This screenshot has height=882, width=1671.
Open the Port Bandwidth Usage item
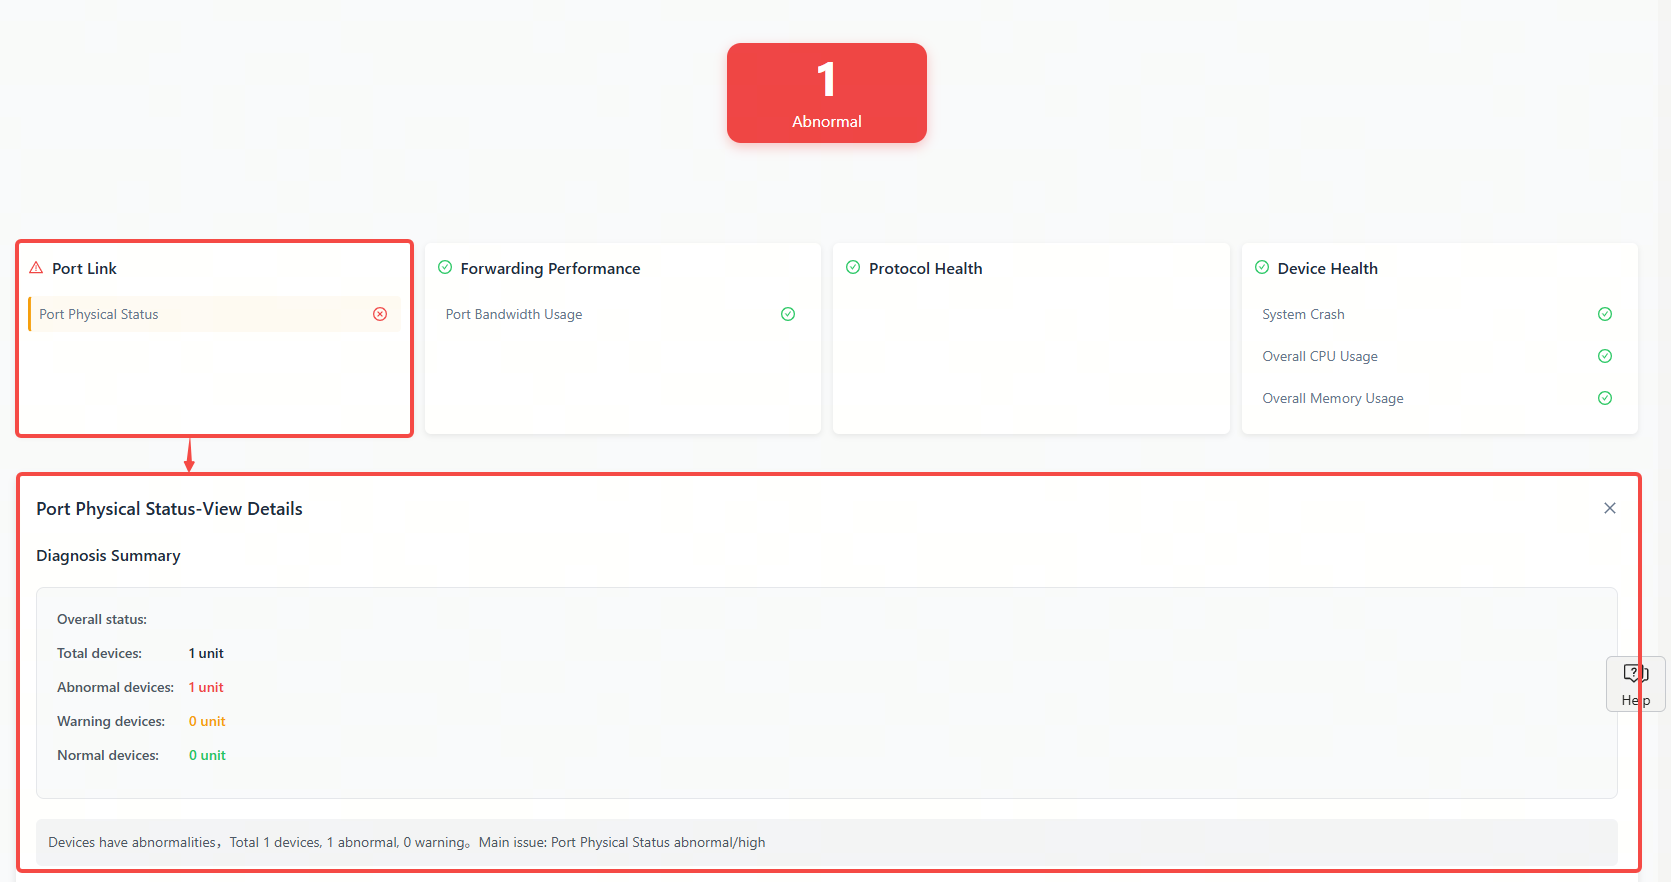[x=514, y=314]
